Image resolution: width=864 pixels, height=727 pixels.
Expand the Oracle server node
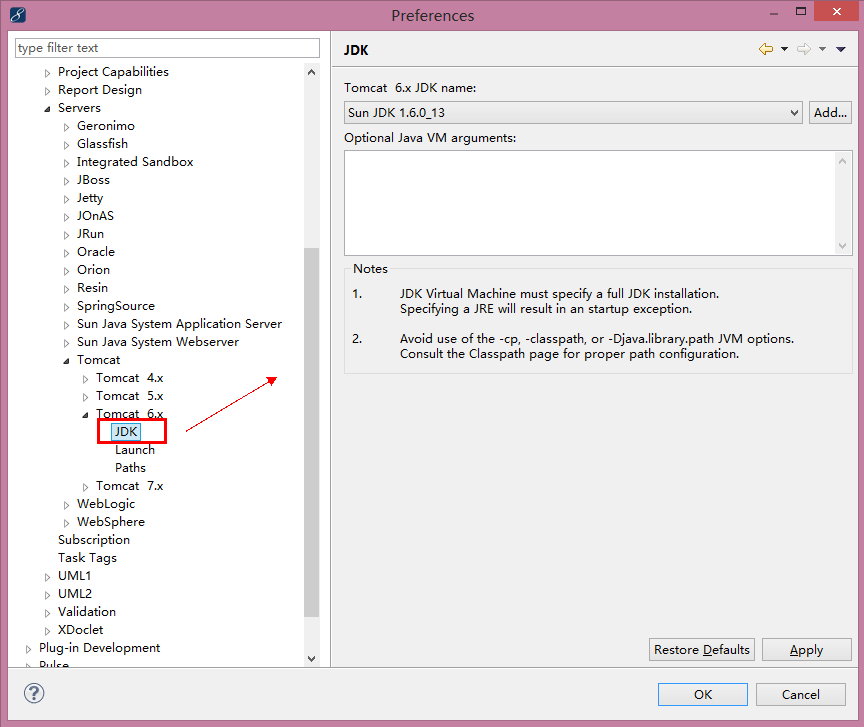[x=66, y=253]
